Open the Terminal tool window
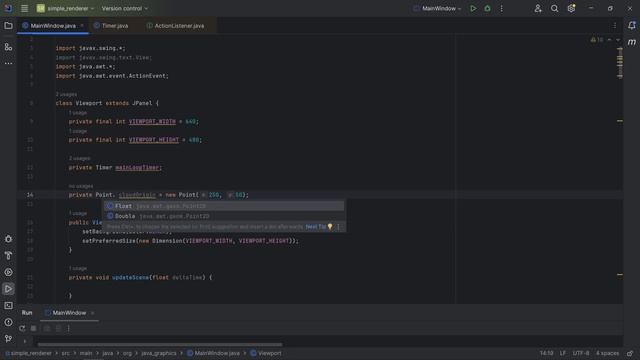Screen dimensions: 640x360 8,305
